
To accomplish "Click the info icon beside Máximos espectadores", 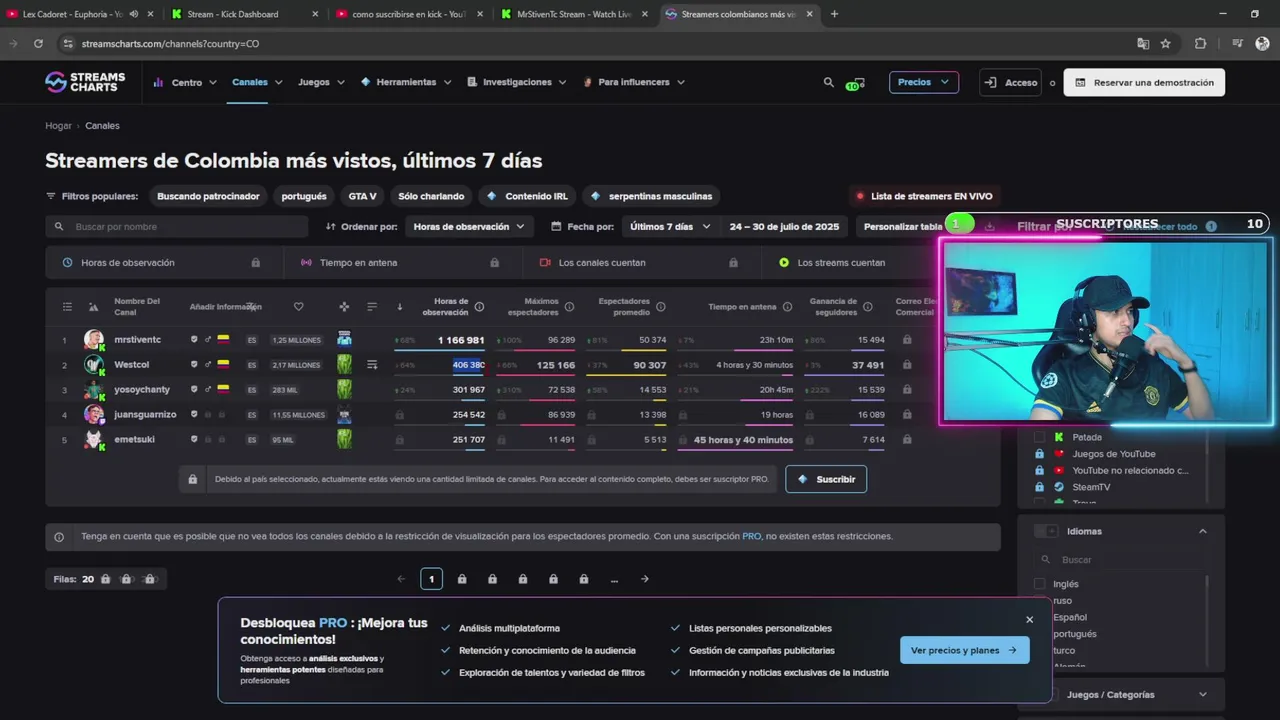I will click(x=569, y=307).
